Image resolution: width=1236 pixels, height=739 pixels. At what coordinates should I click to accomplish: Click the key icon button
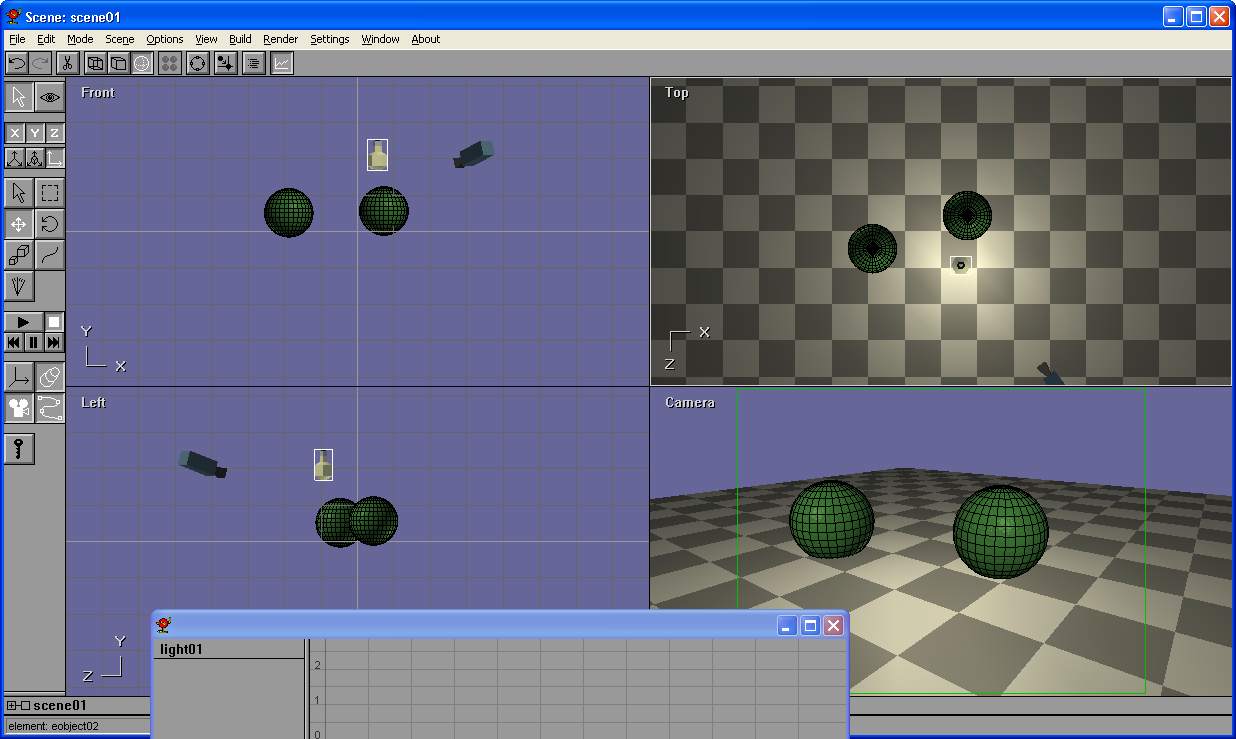click(19, 449)
